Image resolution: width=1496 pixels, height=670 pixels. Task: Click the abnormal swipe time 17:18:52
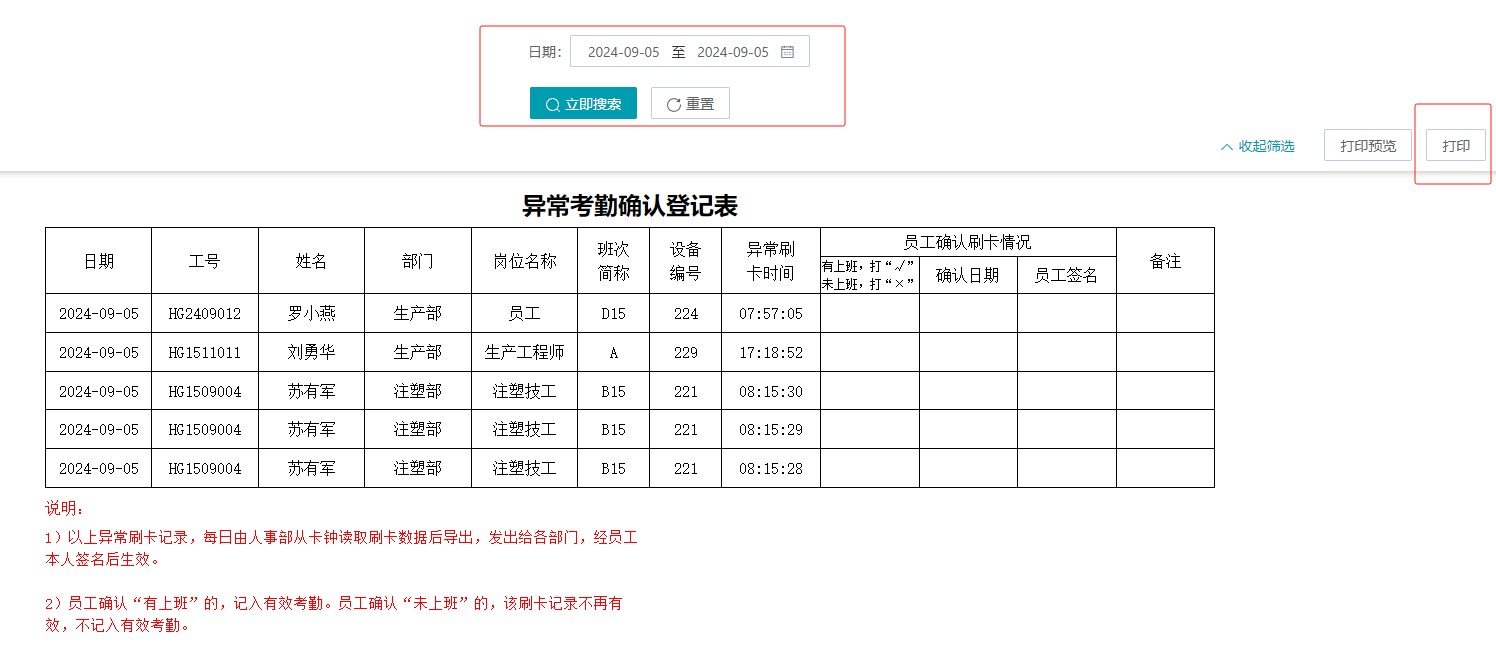coord(771,352)
